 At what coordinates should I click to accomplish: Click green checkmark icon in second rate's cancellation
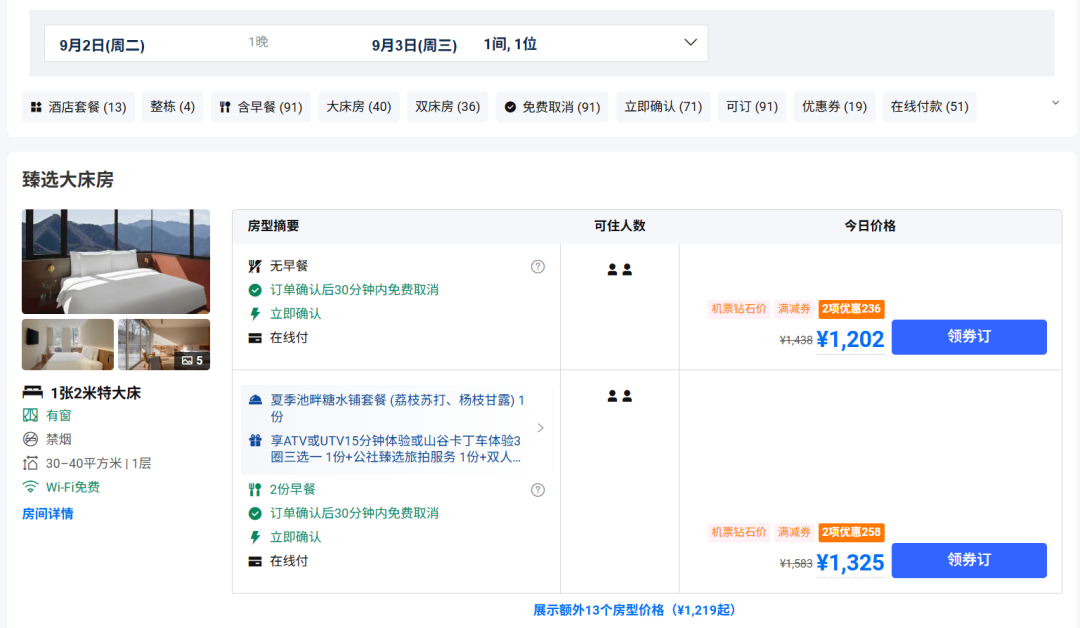click(x=255, y=513)
